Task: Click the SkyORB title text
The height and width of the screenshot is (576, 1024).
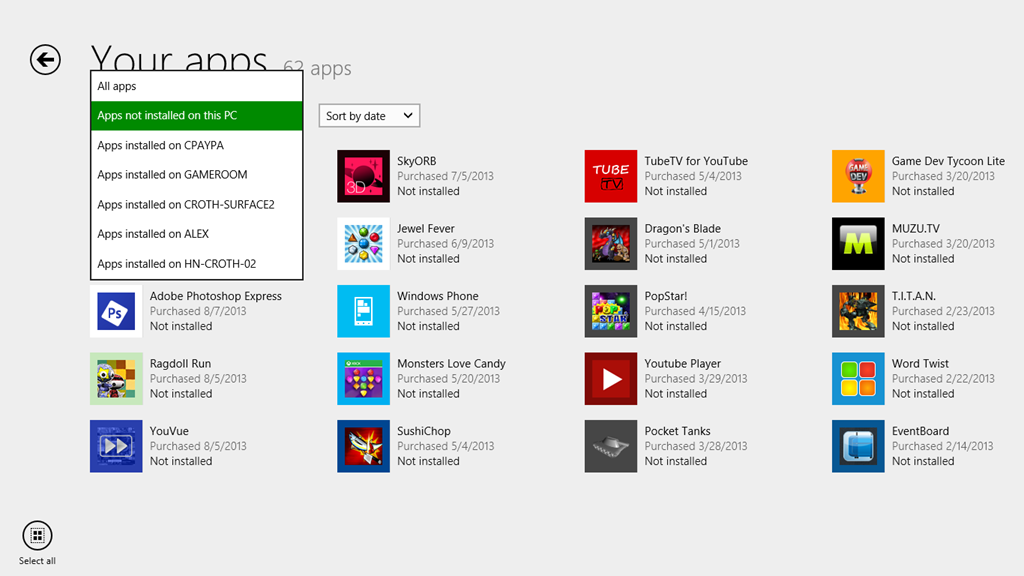Action: [x=417, y=161]
